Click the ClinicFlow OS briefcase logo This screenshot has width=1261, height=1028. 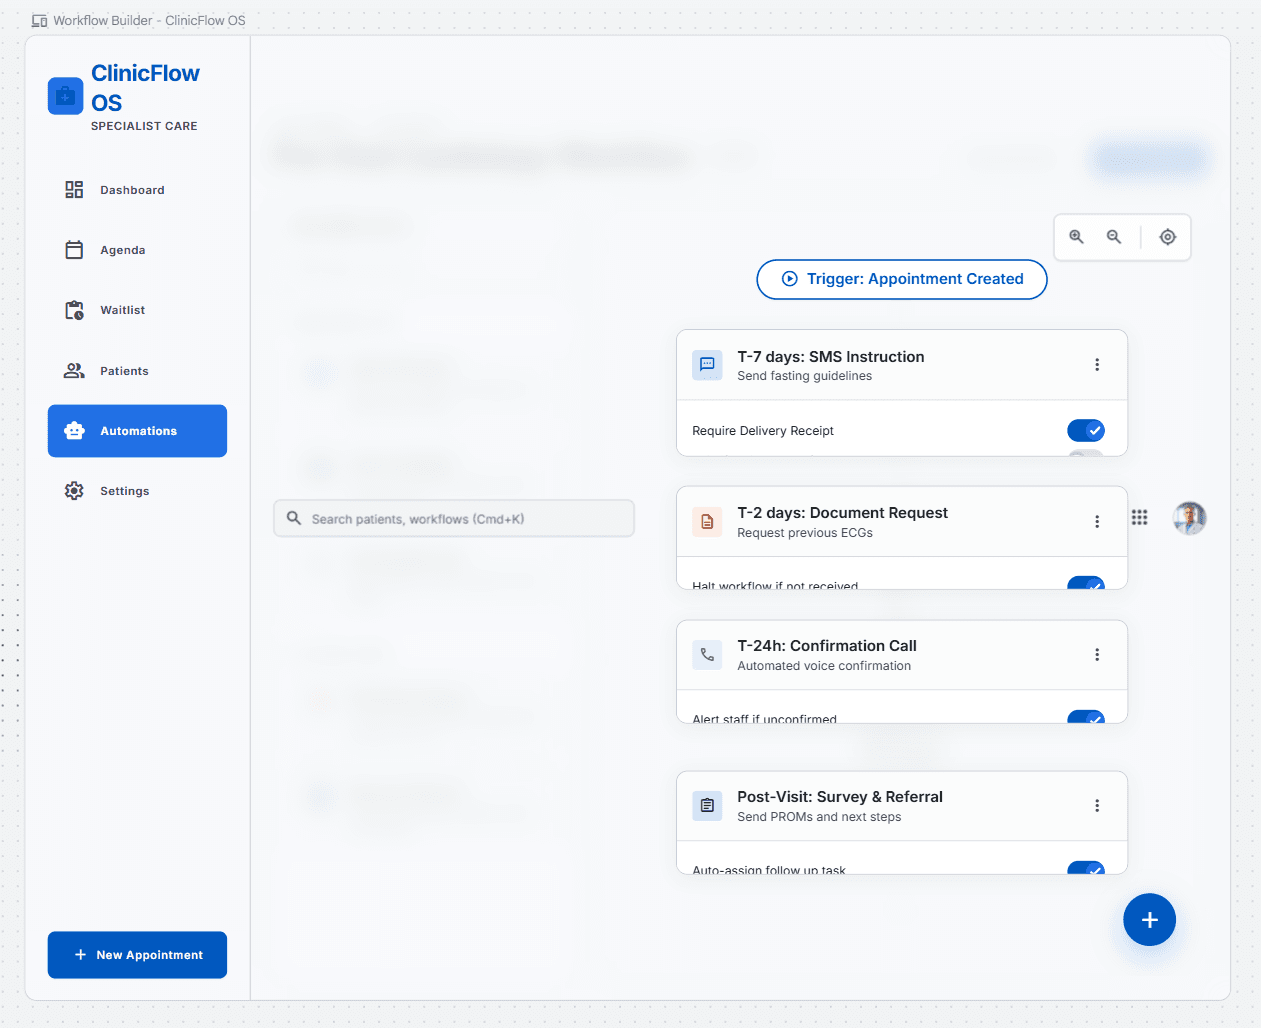[x=65, y=96]
